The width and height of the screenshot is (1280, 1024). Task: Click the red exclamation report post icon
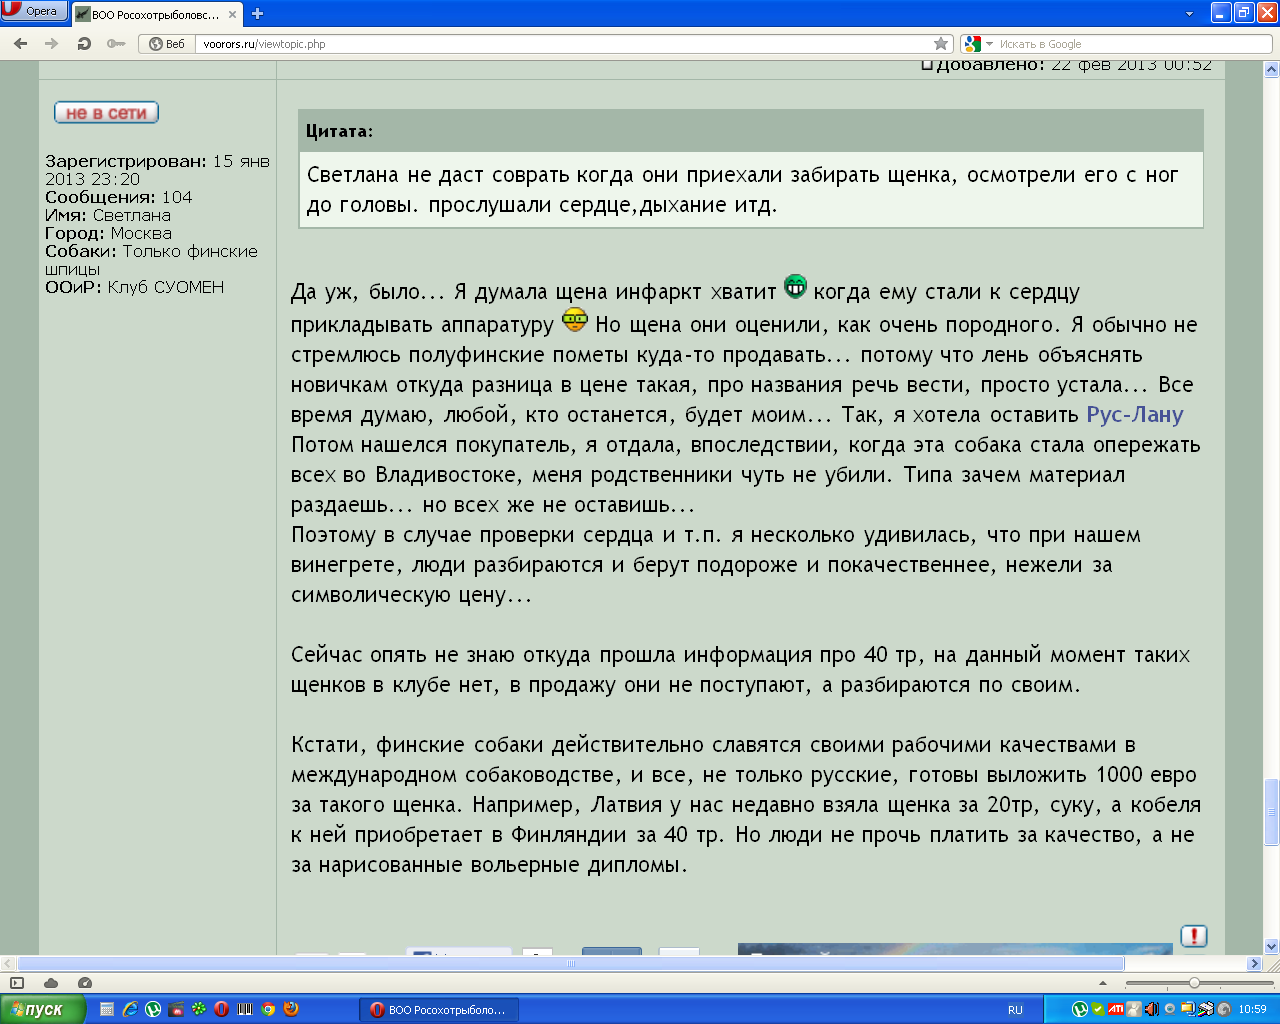1193,936
